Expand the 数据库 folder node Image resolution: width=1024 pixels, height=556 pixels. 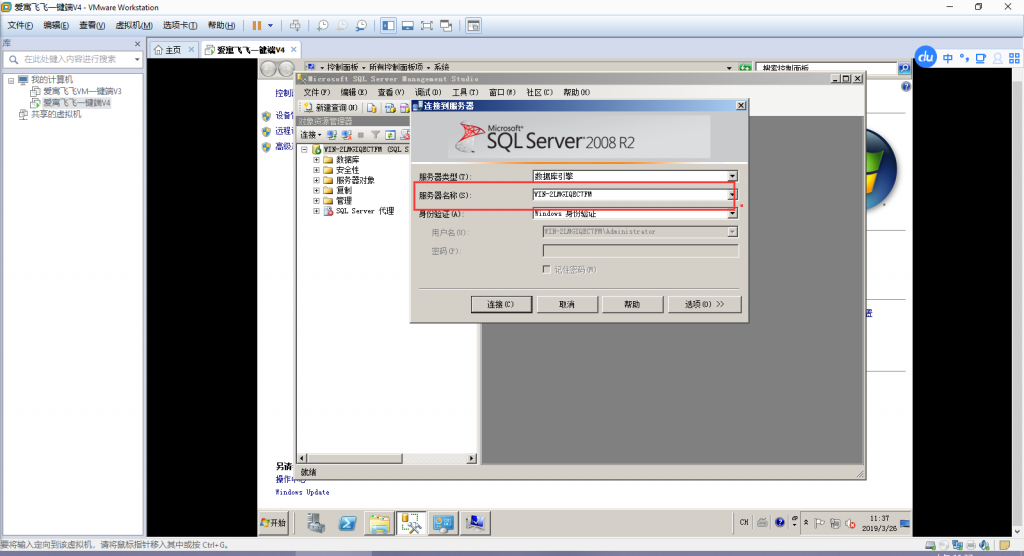coord(316,159)
